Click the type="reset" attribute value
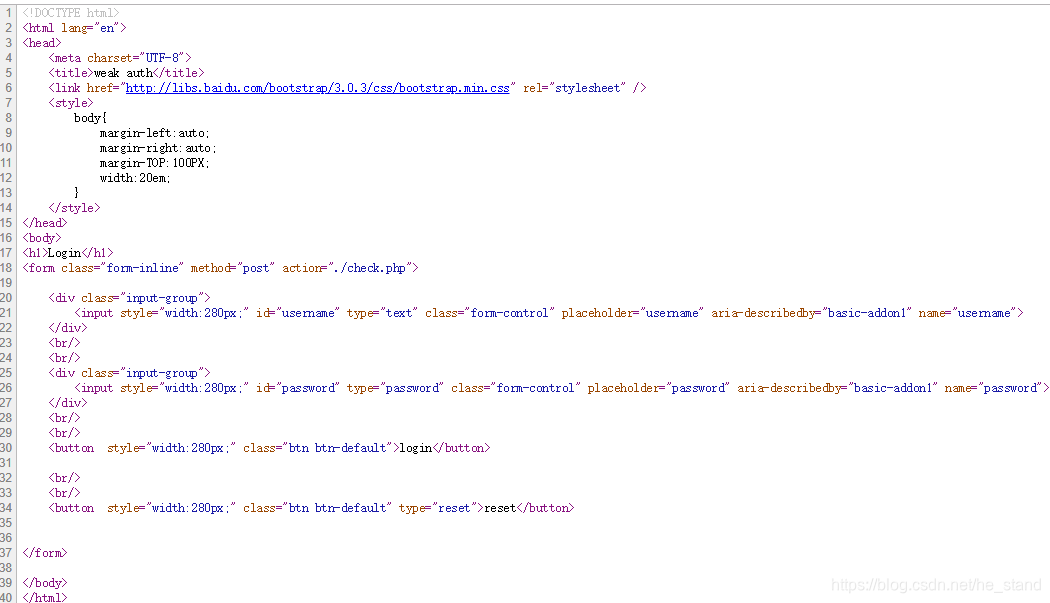Screen dimensions: 1050x603 tap(455, 508)
